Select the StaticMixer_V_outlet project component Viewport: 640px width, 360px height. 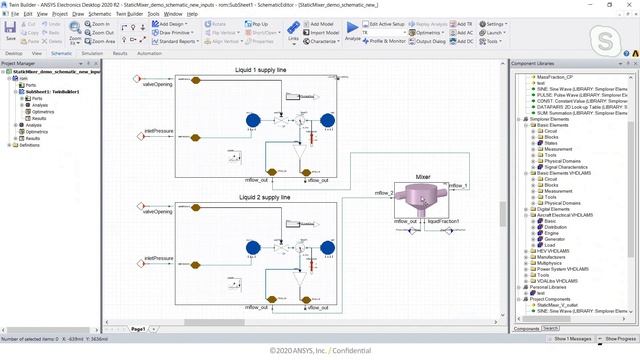coord(557,305)
